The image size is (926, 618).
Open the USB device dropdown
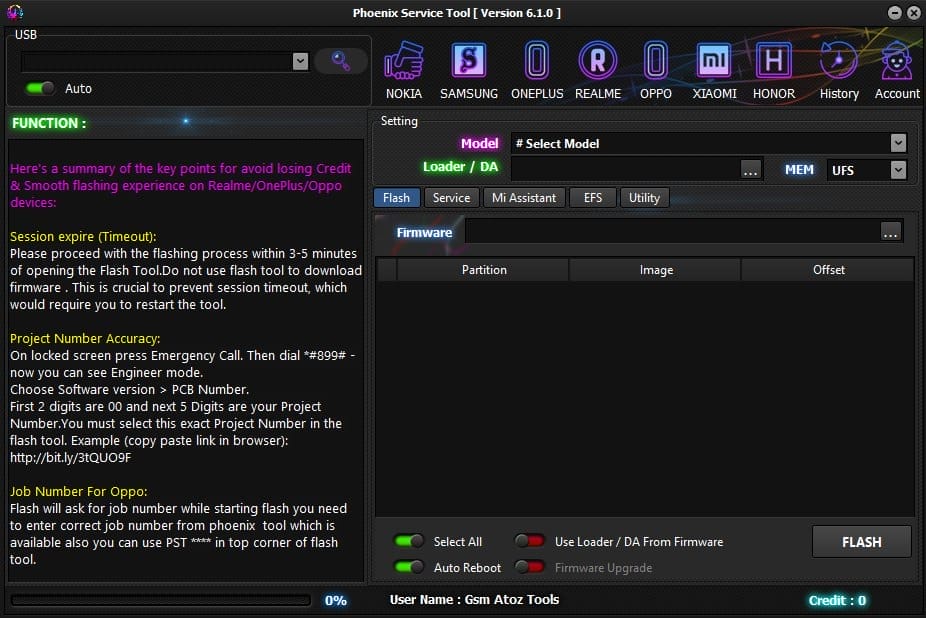point(301,61)
